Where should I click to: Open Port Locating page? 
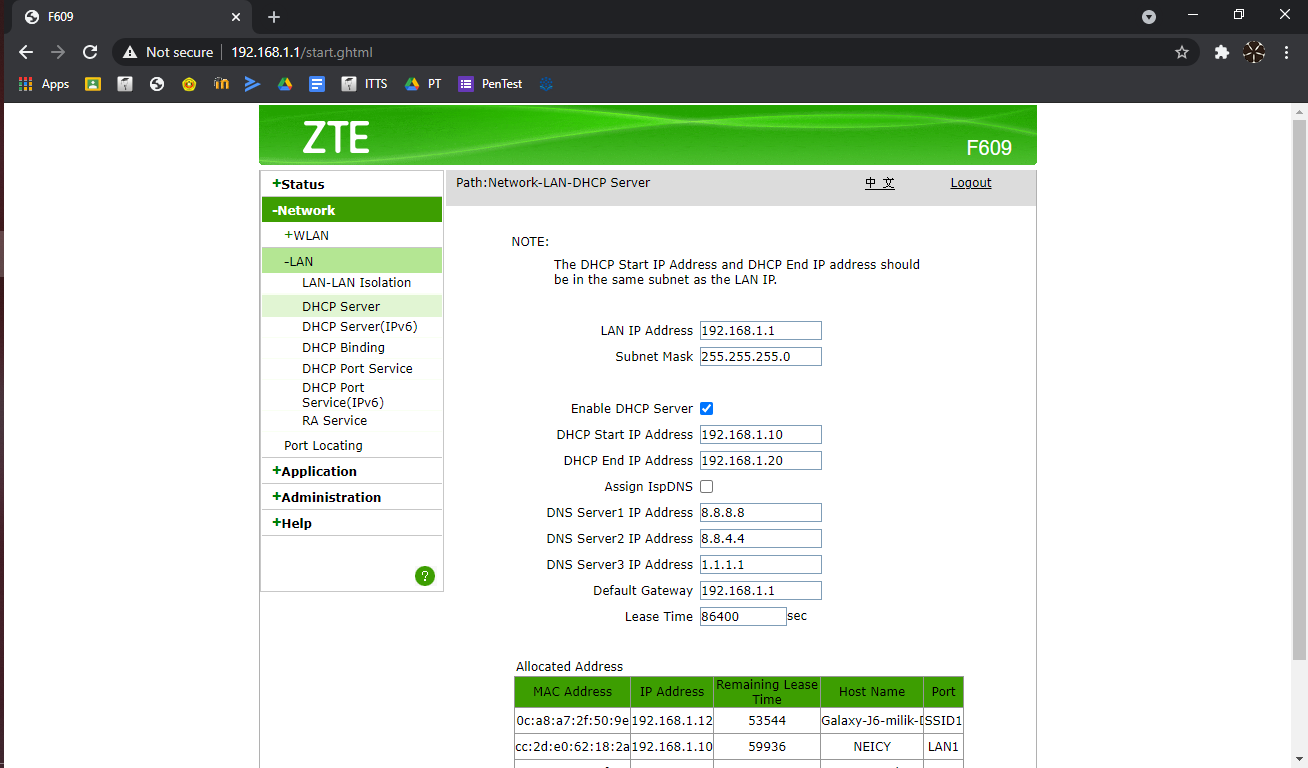click(323, 446)
